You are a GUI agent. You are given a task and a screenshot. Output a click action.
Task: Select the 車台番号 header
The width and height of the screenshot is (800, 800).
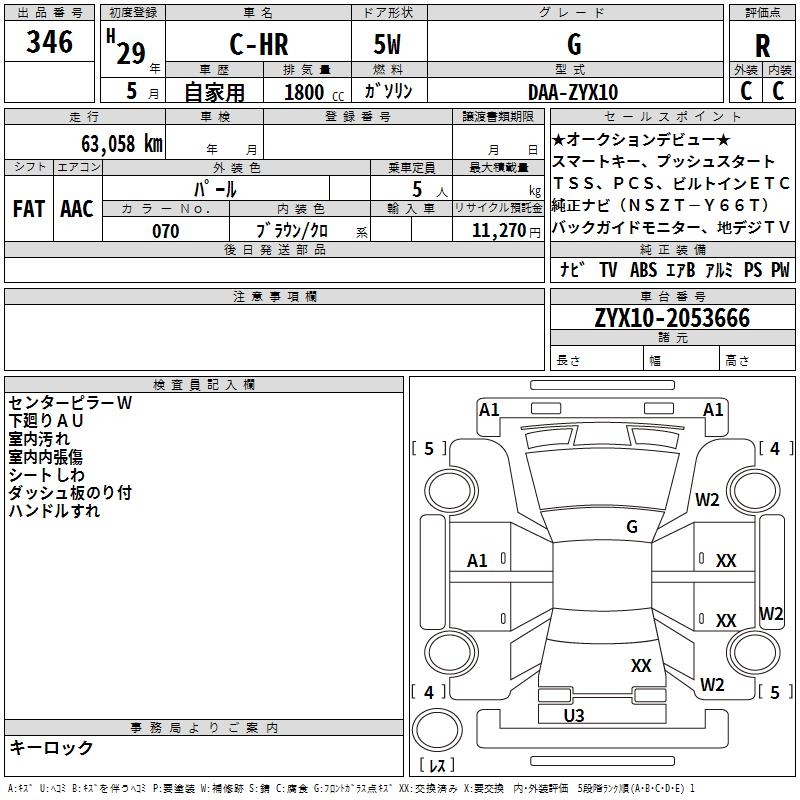(x=672, y=296)
